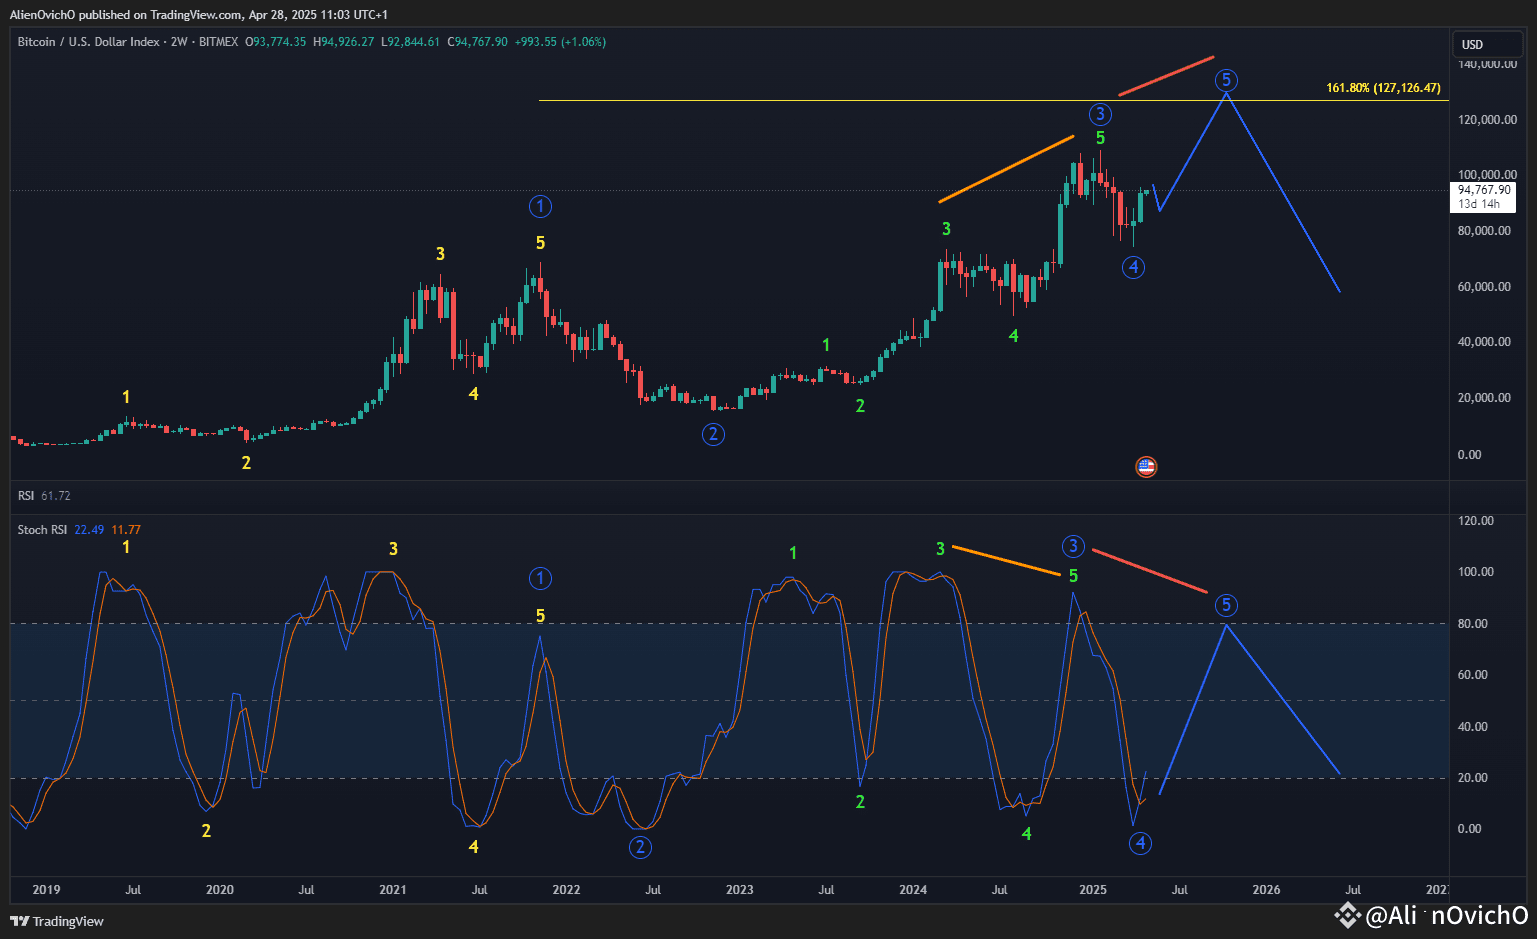
Task: Select yellow wave 3 label on the price chart
Action: [x=440, y=254]
